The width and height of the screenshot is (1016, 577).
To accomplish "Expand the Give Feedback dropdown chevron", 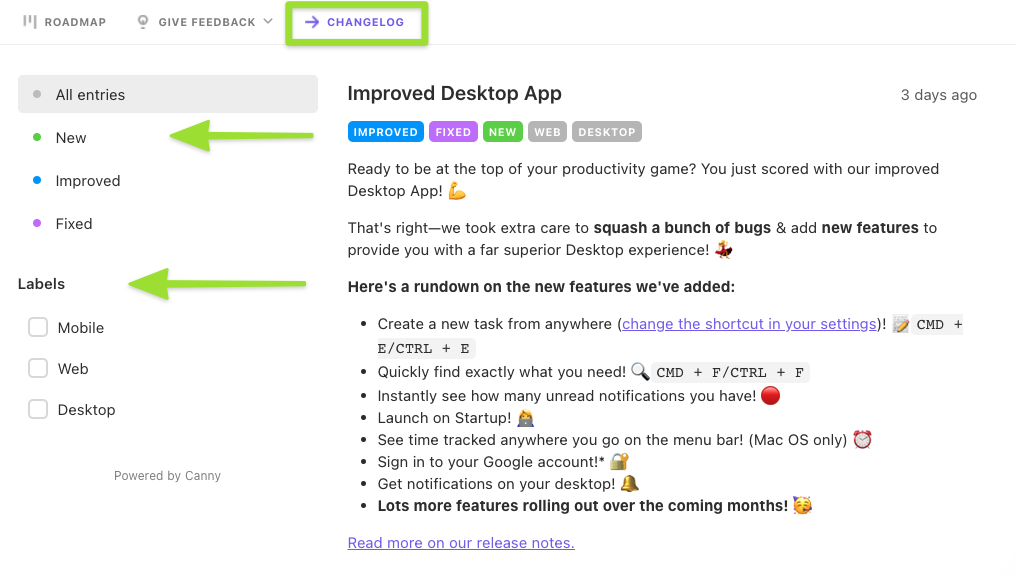I will pos(268,22).
